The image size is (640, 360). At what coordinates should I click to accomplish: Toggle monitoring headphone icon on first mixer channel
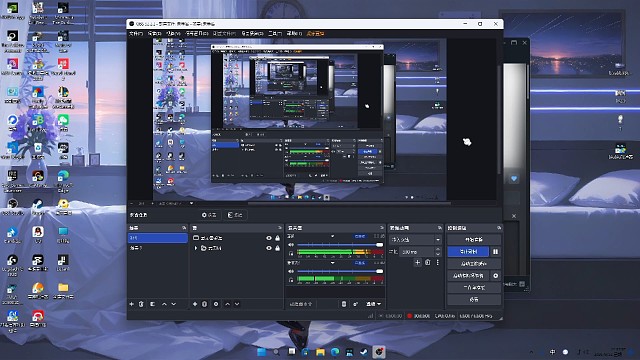[291, 253]
